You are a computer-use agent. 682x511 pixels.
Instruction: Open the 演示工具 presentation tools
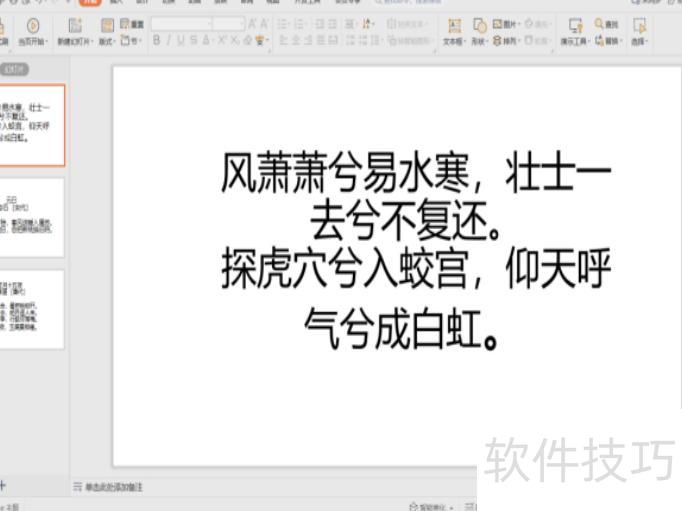click(575, 33)
